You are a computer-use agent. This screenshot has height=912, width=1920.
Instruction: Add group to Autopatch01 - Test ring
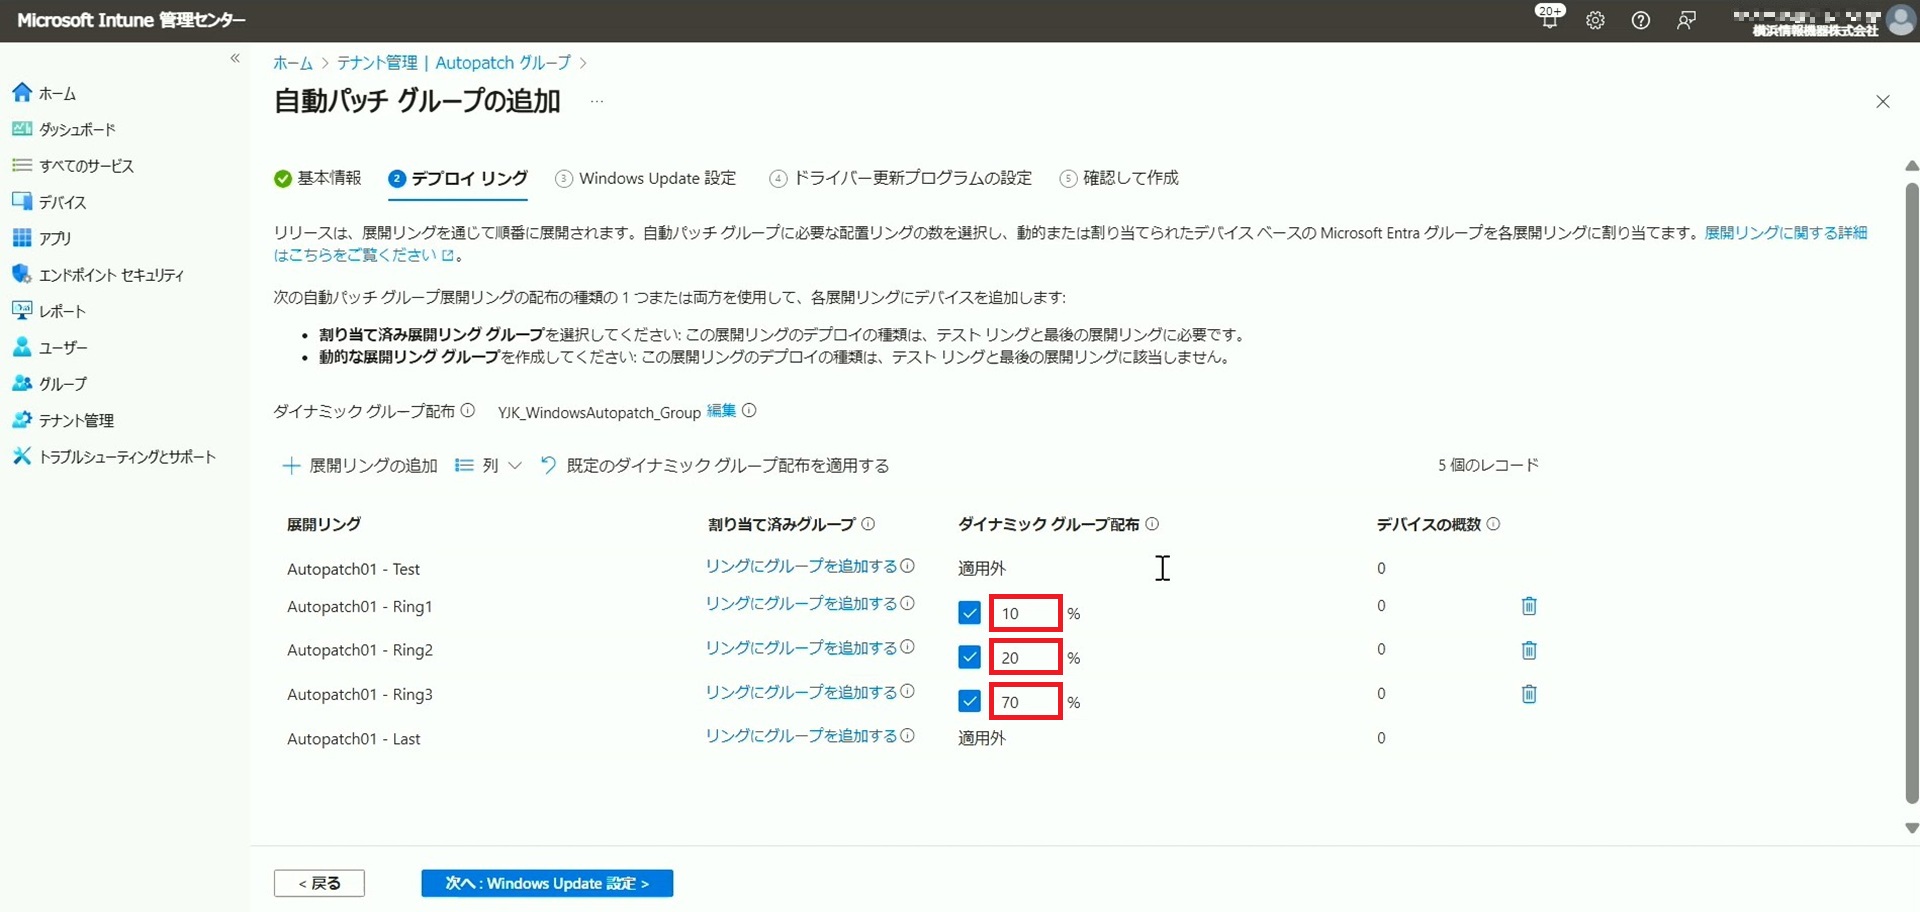[801, 566]
